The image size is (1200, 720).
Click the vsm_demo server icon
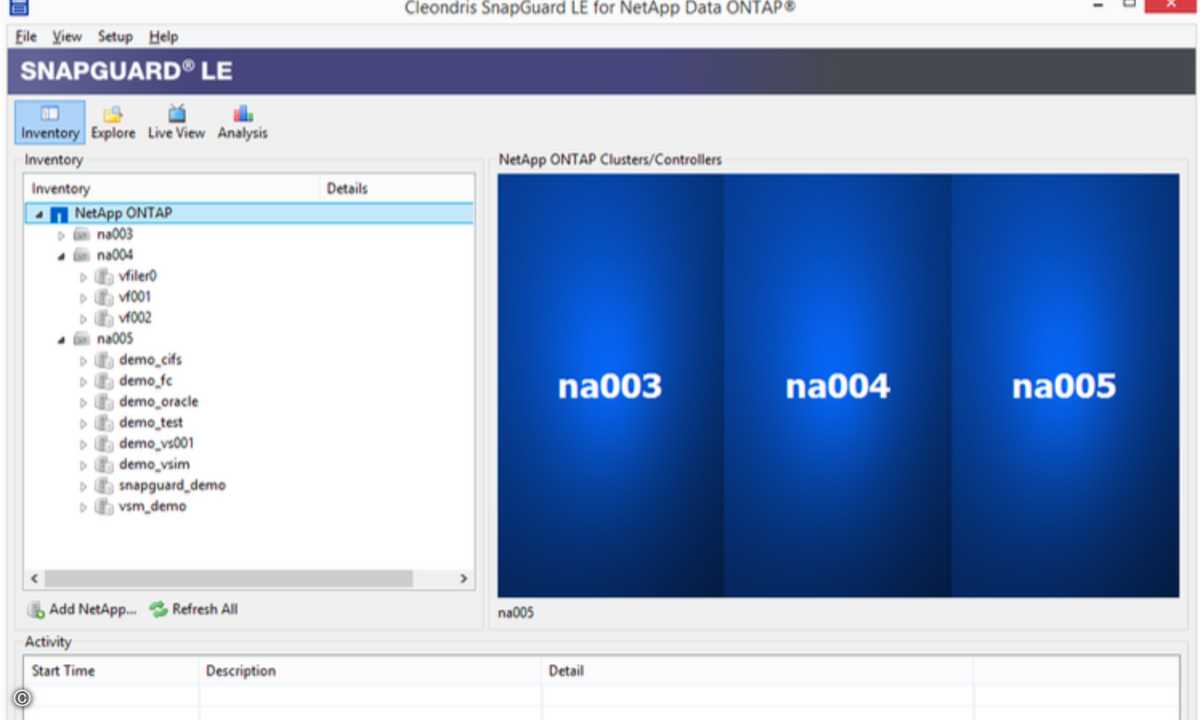point(103,507)
